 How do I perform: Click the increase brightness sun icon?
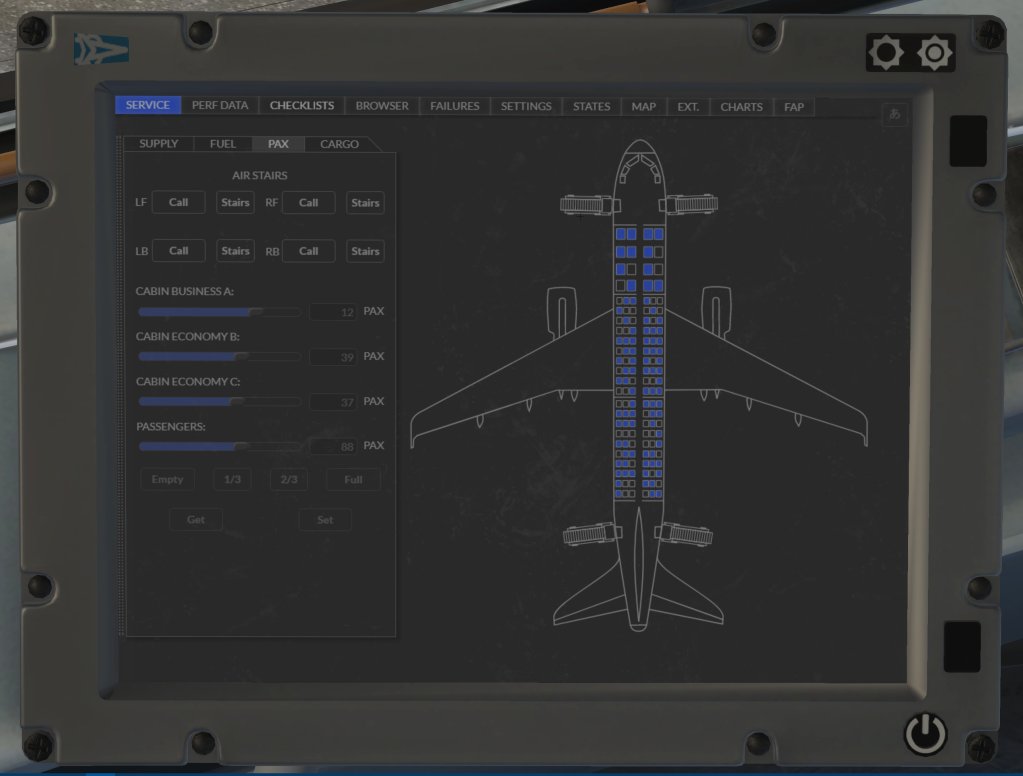[935, 53]
